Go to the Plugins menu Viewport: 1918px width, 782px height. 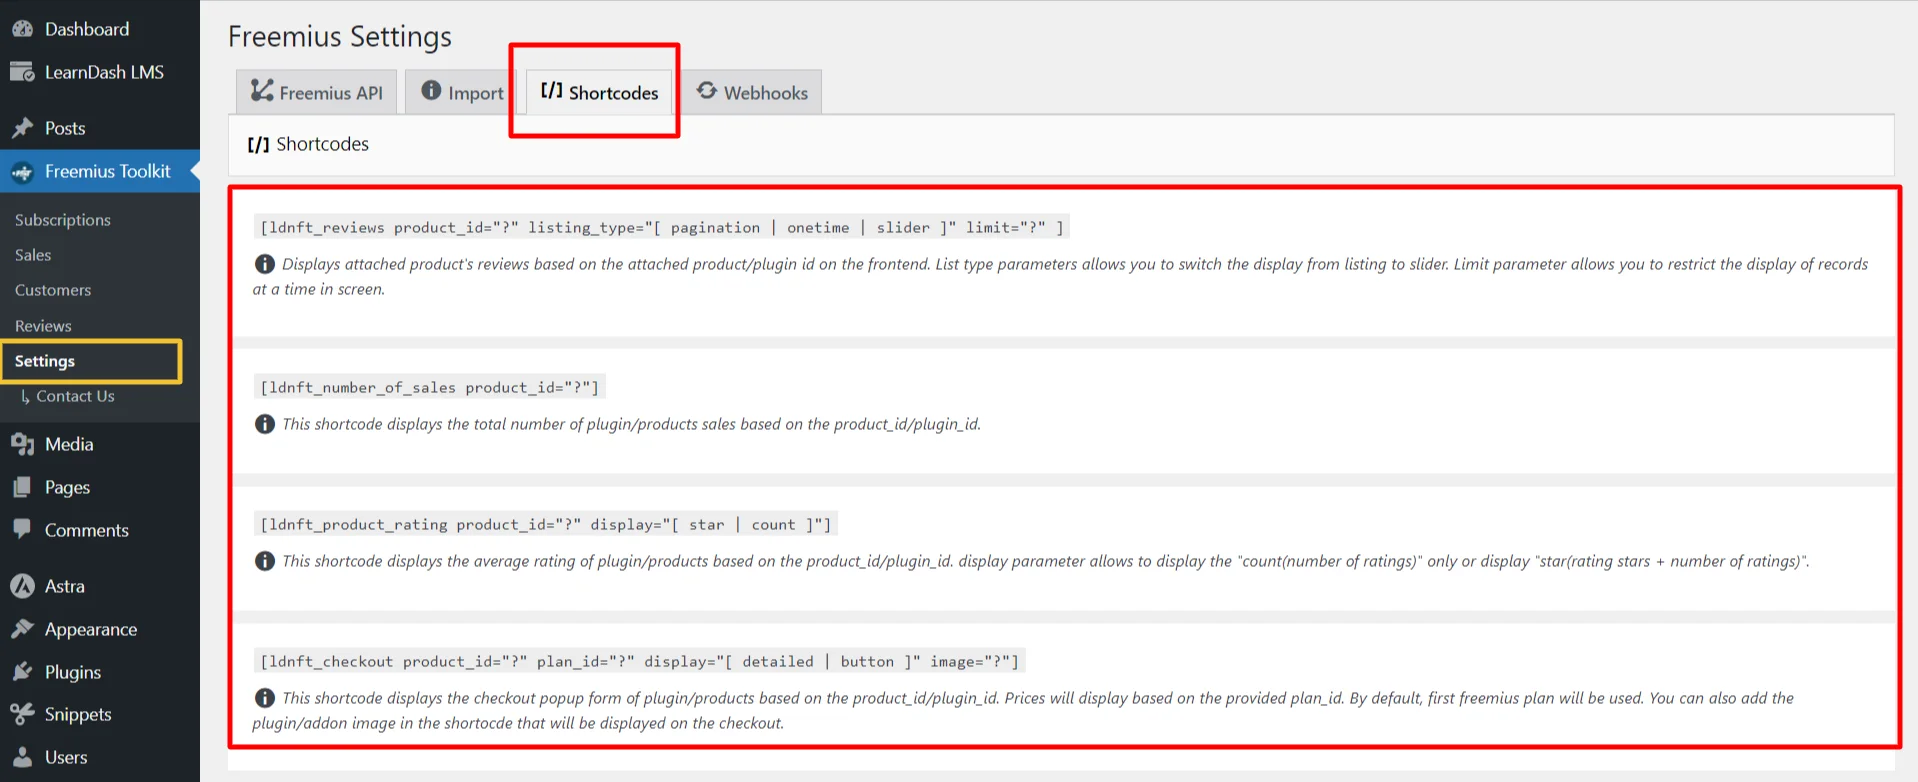(73, 672)
